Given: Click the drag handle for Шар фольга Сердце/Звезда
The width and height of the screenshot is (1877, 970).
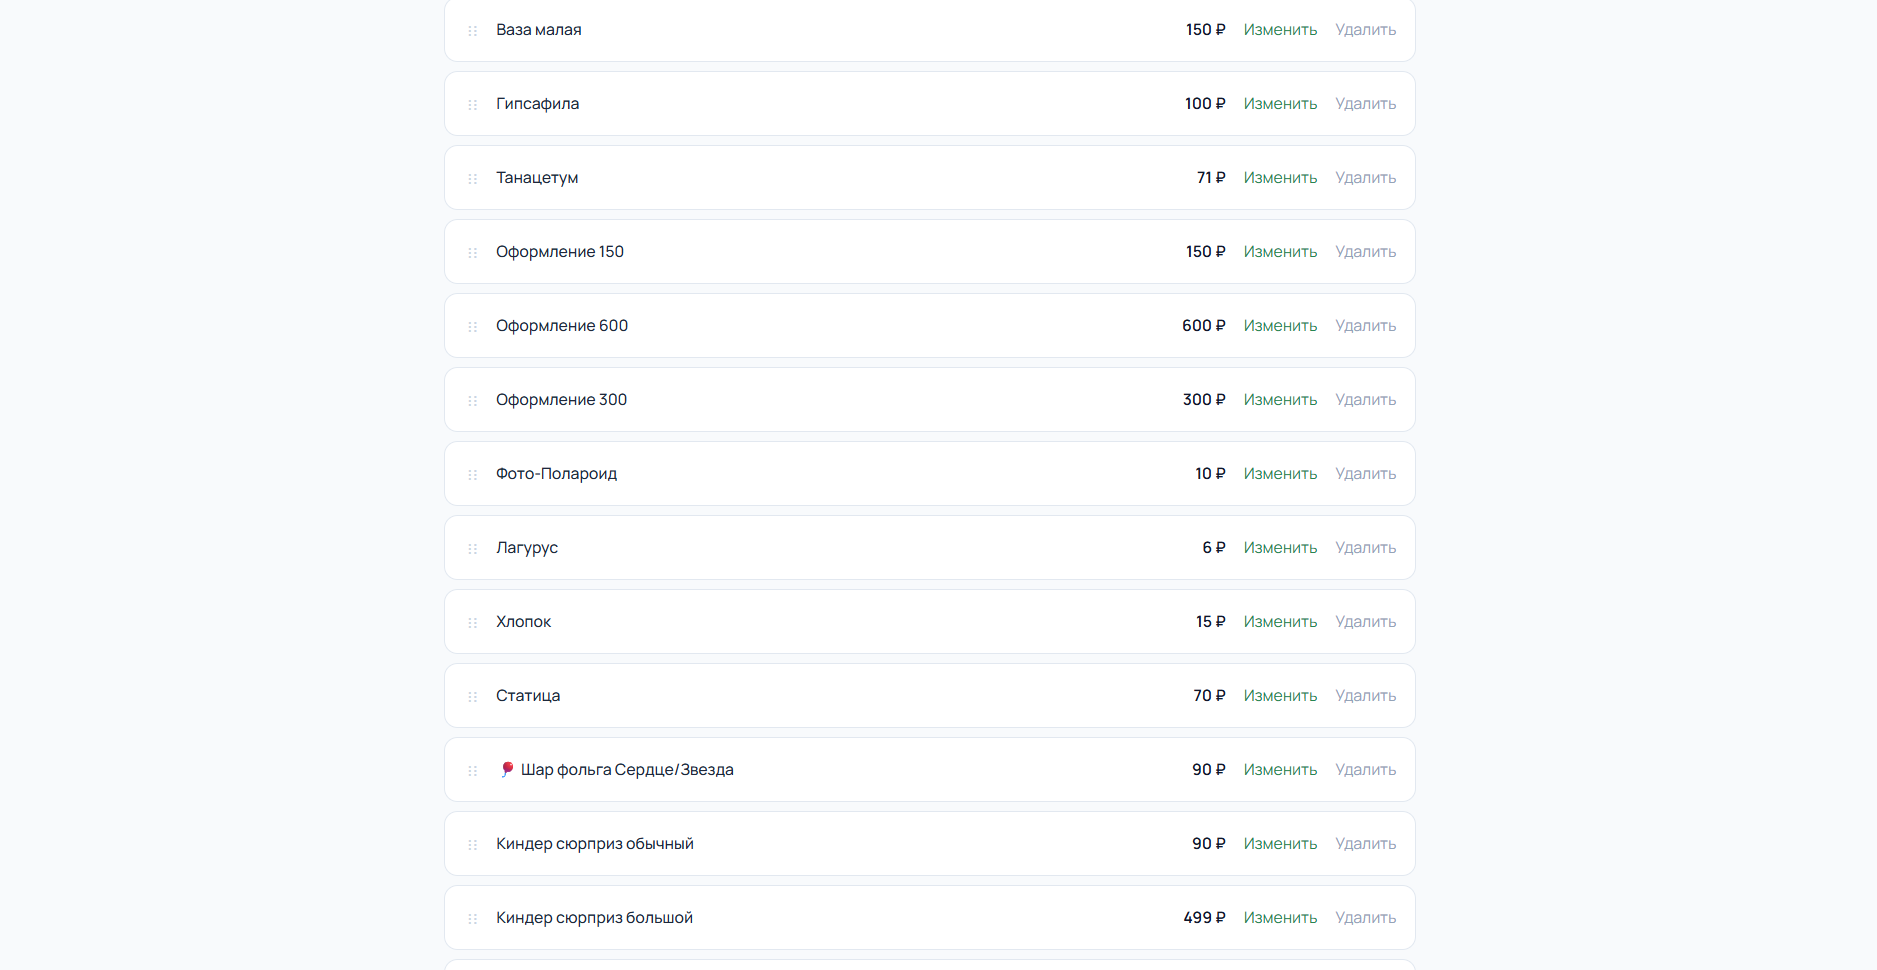Looking at the screenshot, I should point(473,771).
